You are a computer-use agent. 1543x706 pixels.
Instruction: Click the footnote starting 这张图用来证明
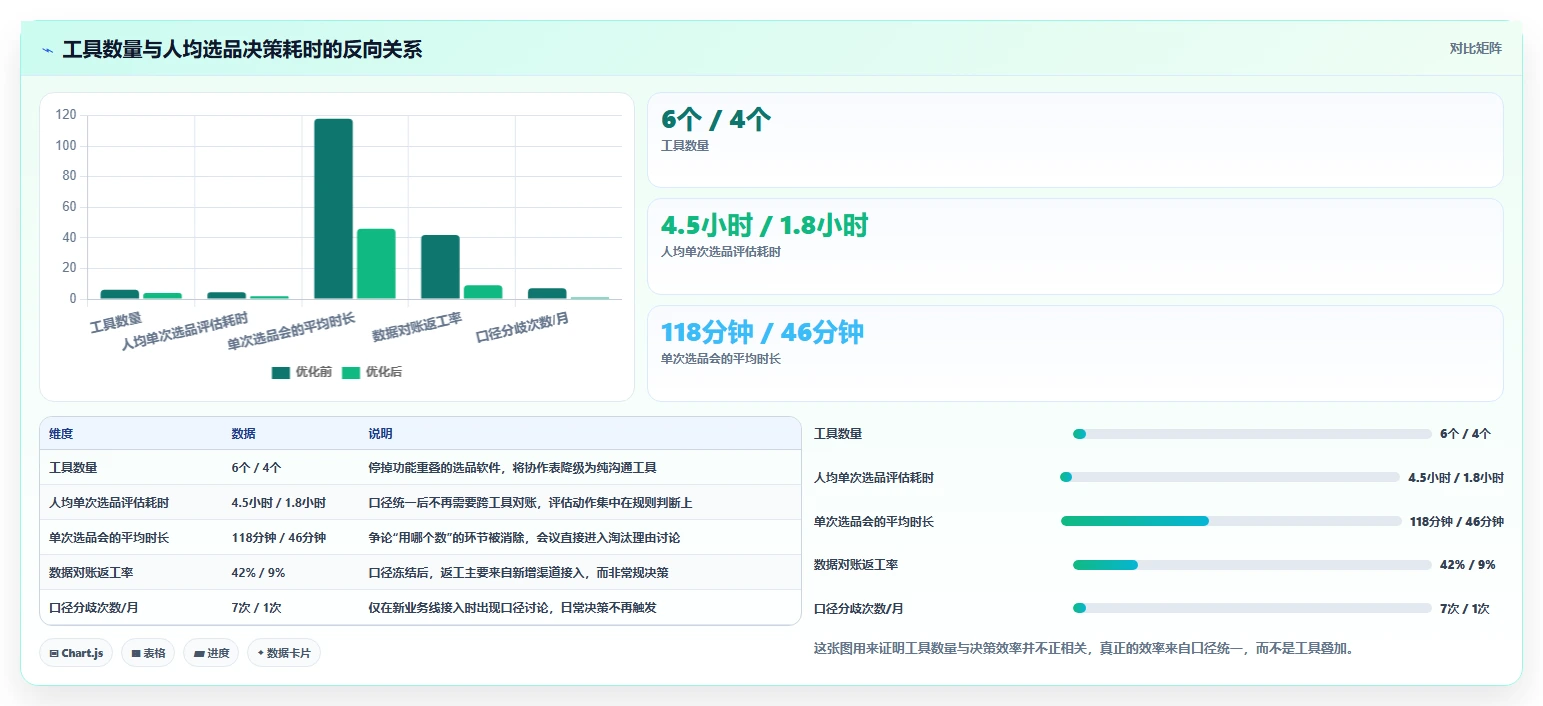1084,649
